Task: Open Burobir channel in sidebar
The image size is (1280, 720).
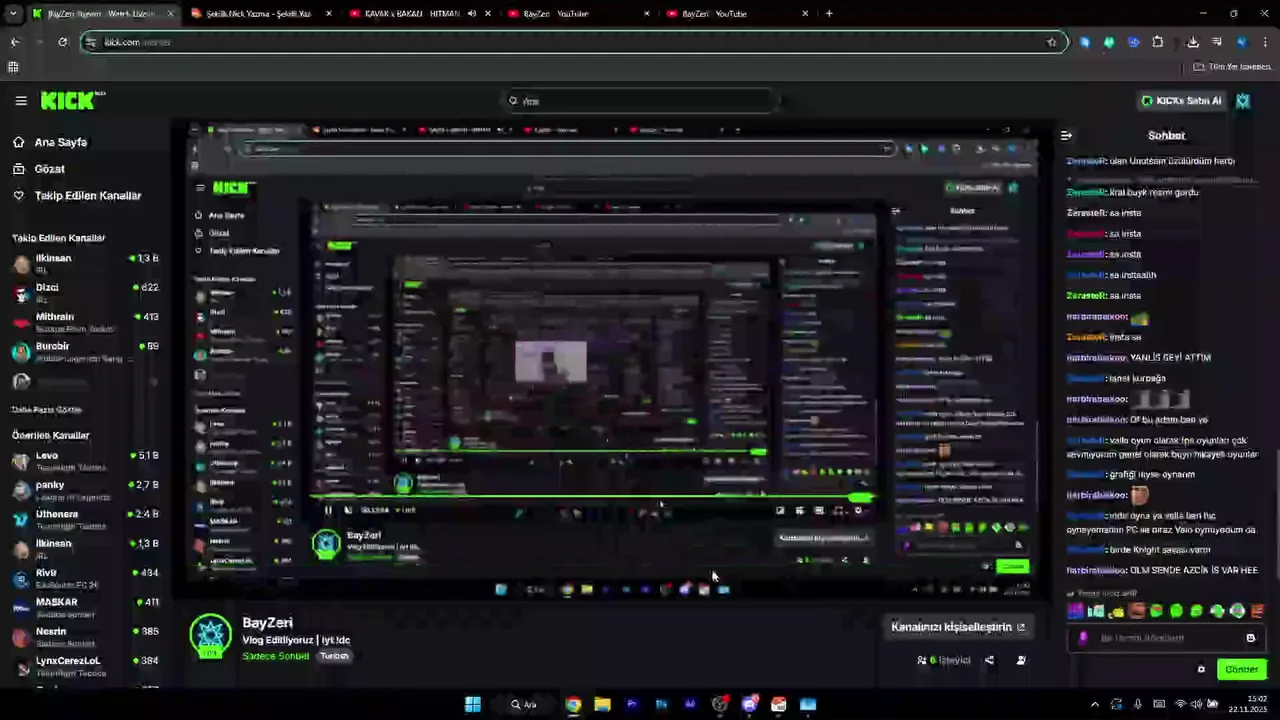Action: click(x=85, y=351)
